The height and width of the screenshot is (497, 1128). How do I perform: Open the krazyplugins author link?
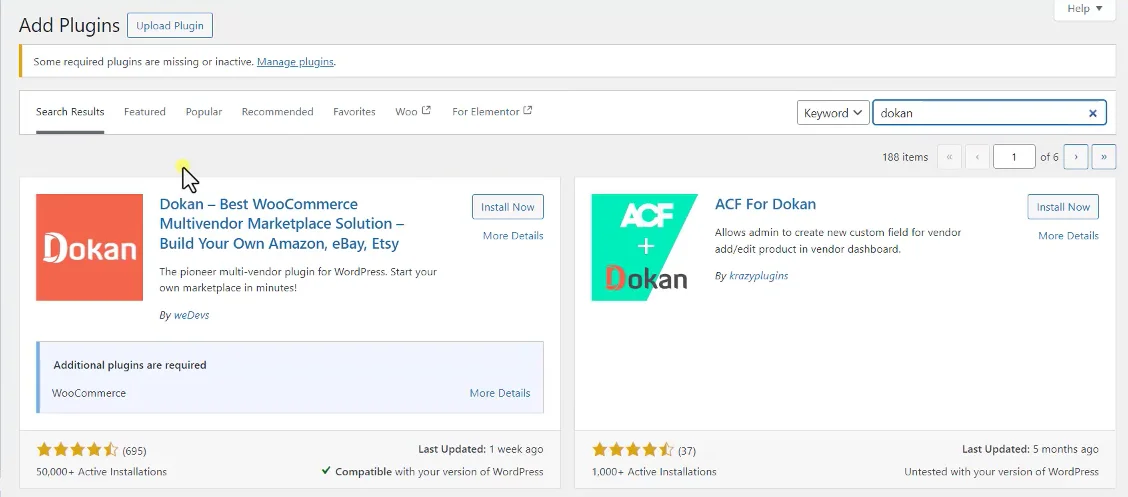coord(758,275)
